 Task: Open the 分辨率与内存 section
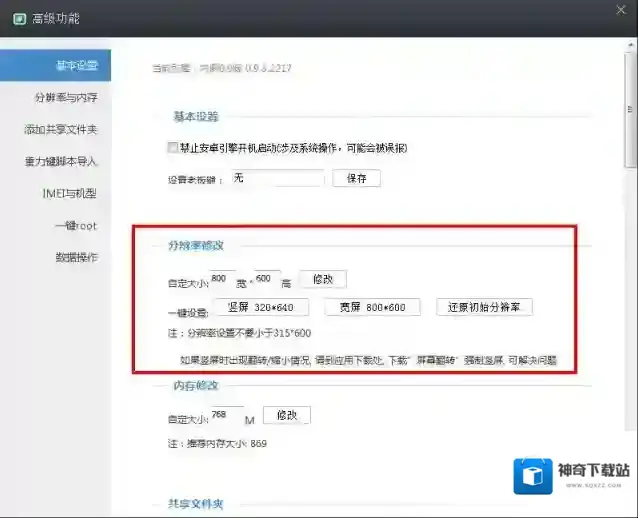(x=66, y=98)
